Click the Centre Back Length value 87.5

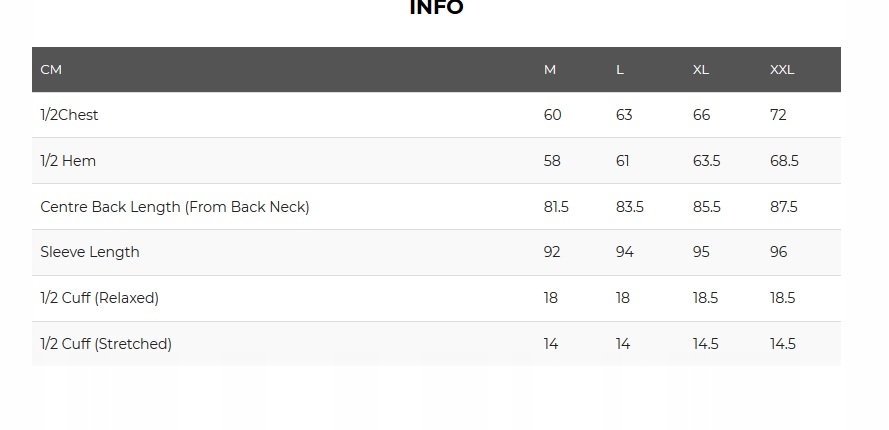click(x=784, y=207)
